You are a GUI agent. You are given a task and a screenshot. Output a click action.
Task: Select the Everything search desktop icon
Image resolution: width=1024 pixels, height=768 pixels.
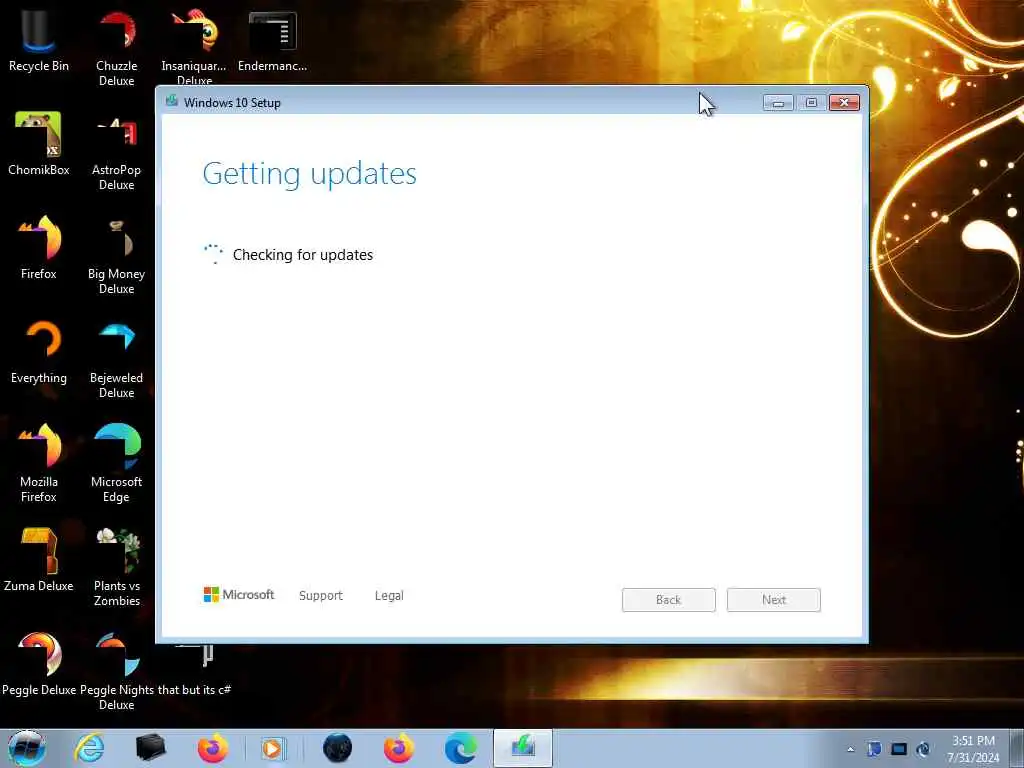(39, 353)
